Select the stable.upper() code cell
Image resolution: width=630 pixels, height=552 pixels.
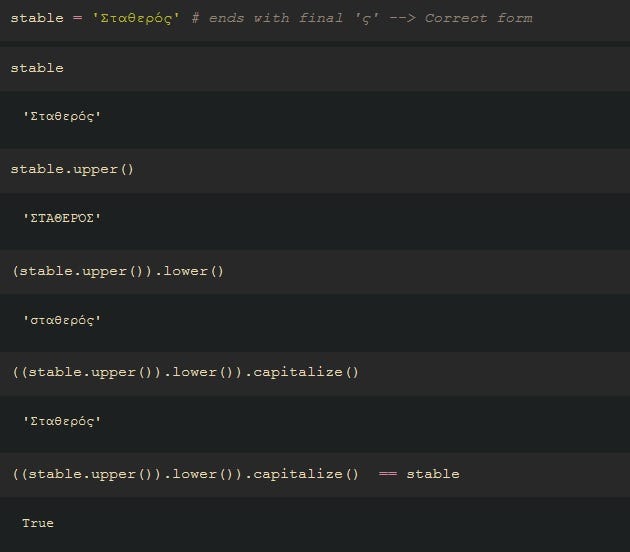(315, 171)
